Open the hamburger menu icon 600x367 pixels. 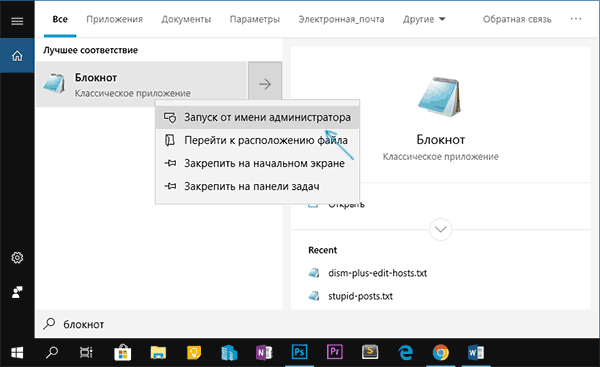click(17, 21)
